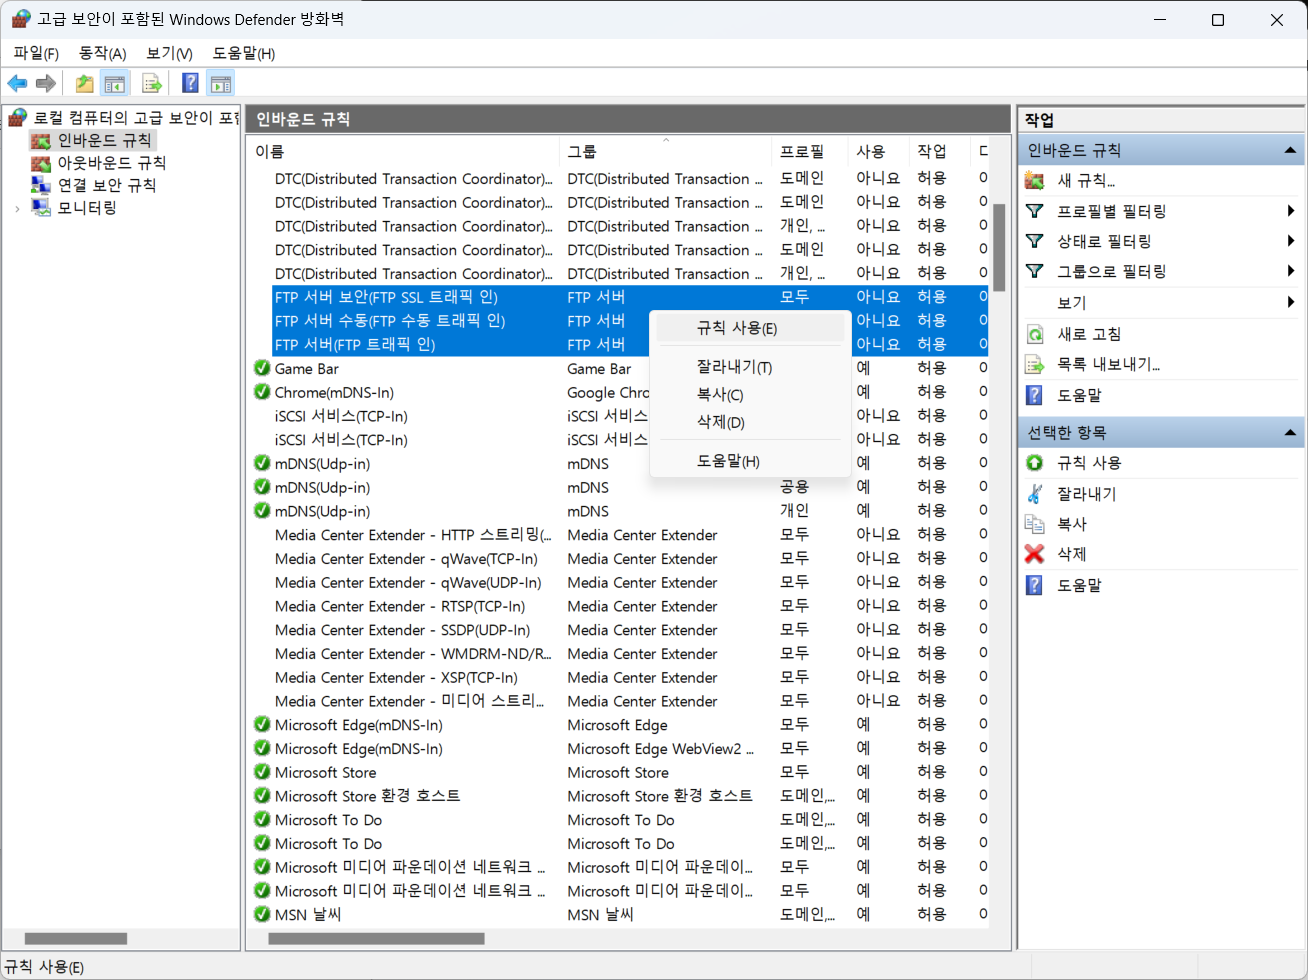This screenshot has width=1308, height=980.
Task: Click the green 규칙 사용 icon
Action: point(1035,463)
